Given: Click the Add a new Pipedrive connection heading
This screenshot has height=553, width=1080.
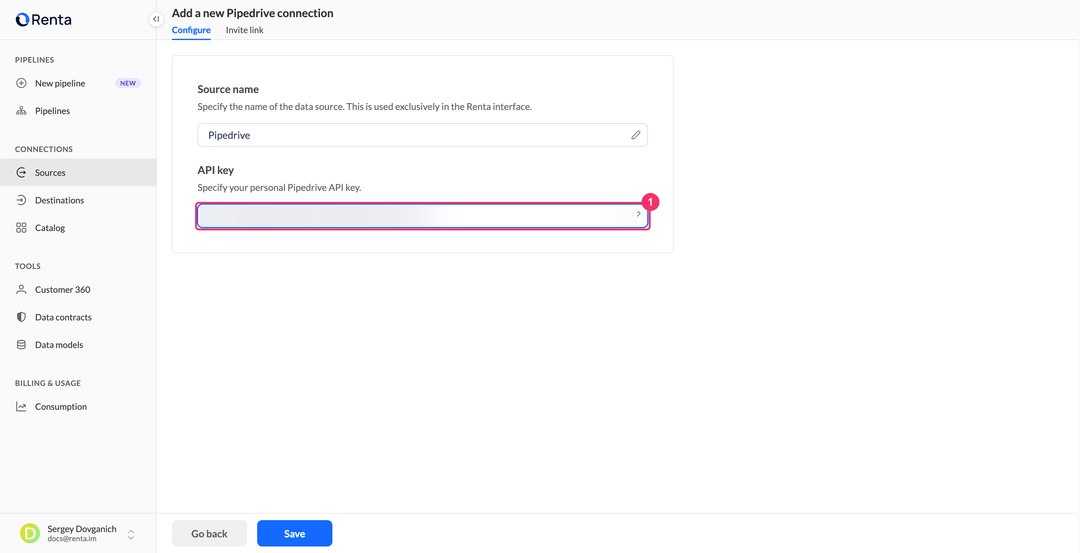Looking at the screenshot, I should coord(252,13).
